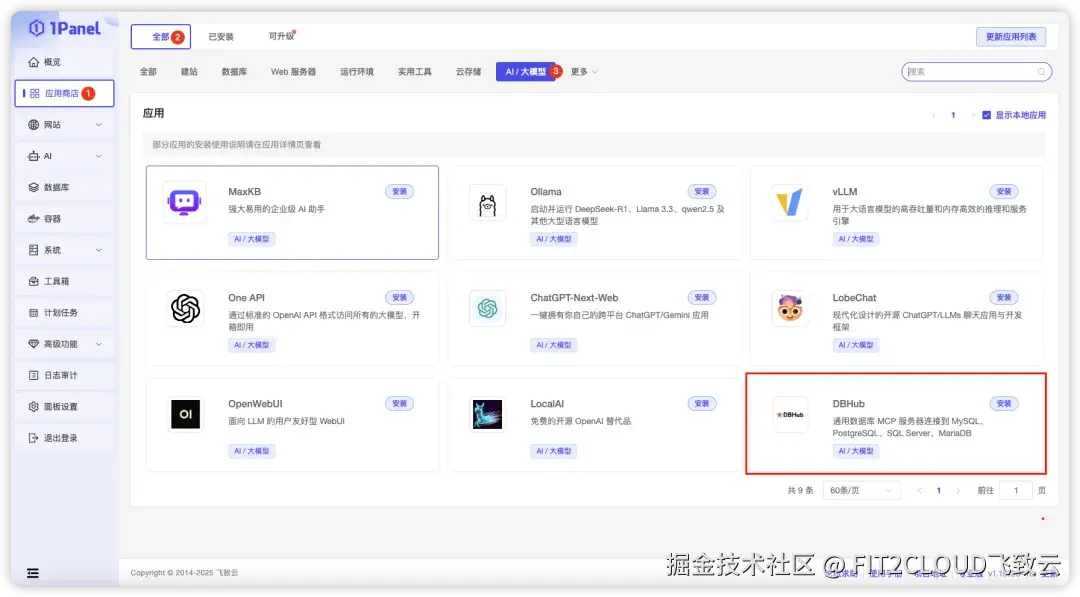Viewport: 1080px width, 597px height.
Task: Open the 高级功能 diamond sidebar icon
Action: (33, 344)
